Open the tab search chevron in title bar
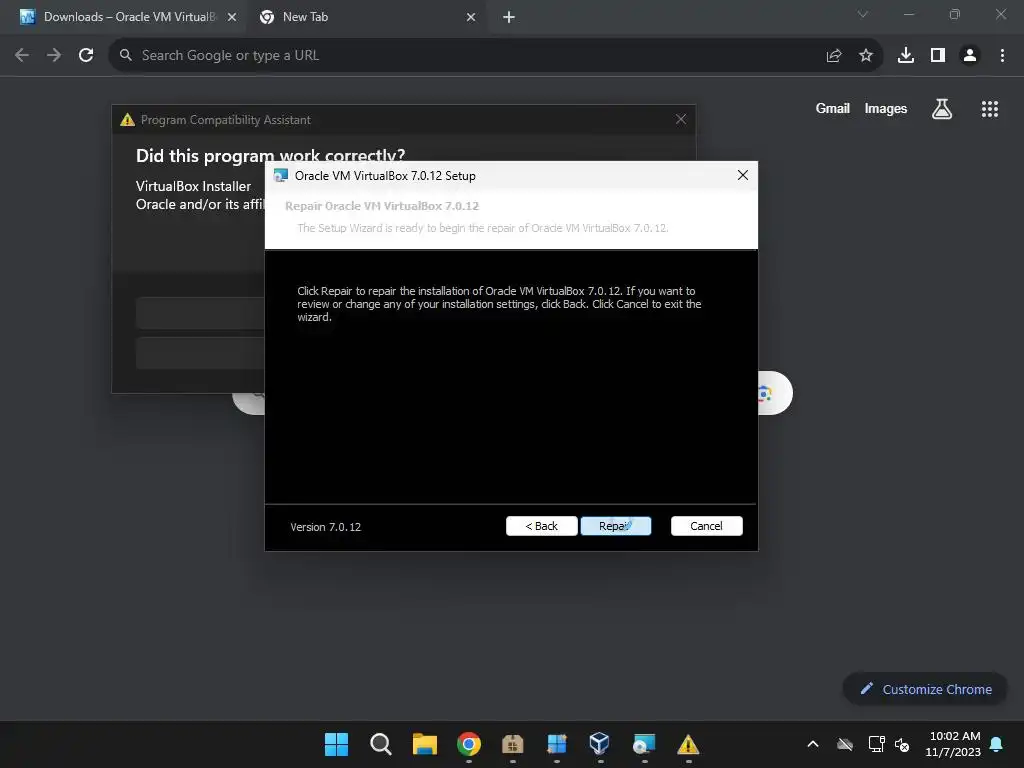Viewport: 1024px width, 768px height. (863, 14)
